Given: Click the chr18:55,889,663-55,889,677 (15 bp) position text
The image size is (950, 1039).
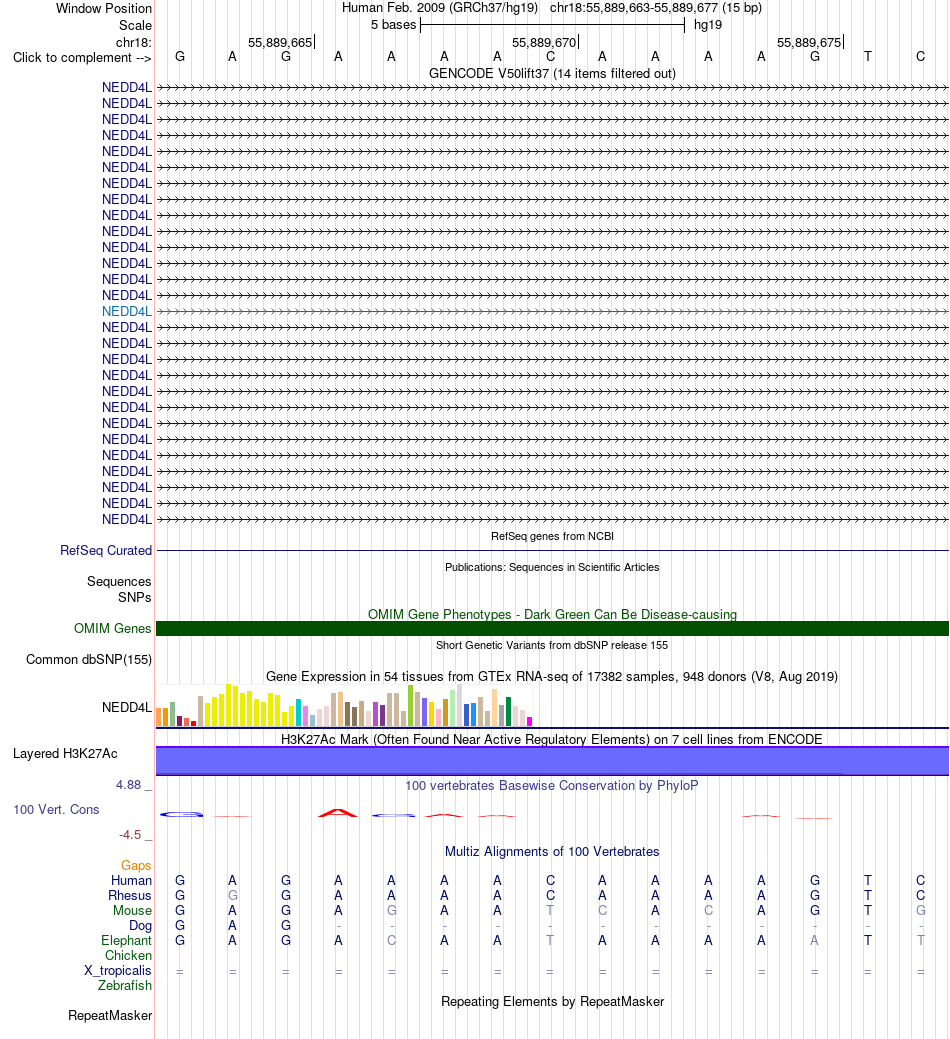Looking at the screenshot, I should [656, 8].
